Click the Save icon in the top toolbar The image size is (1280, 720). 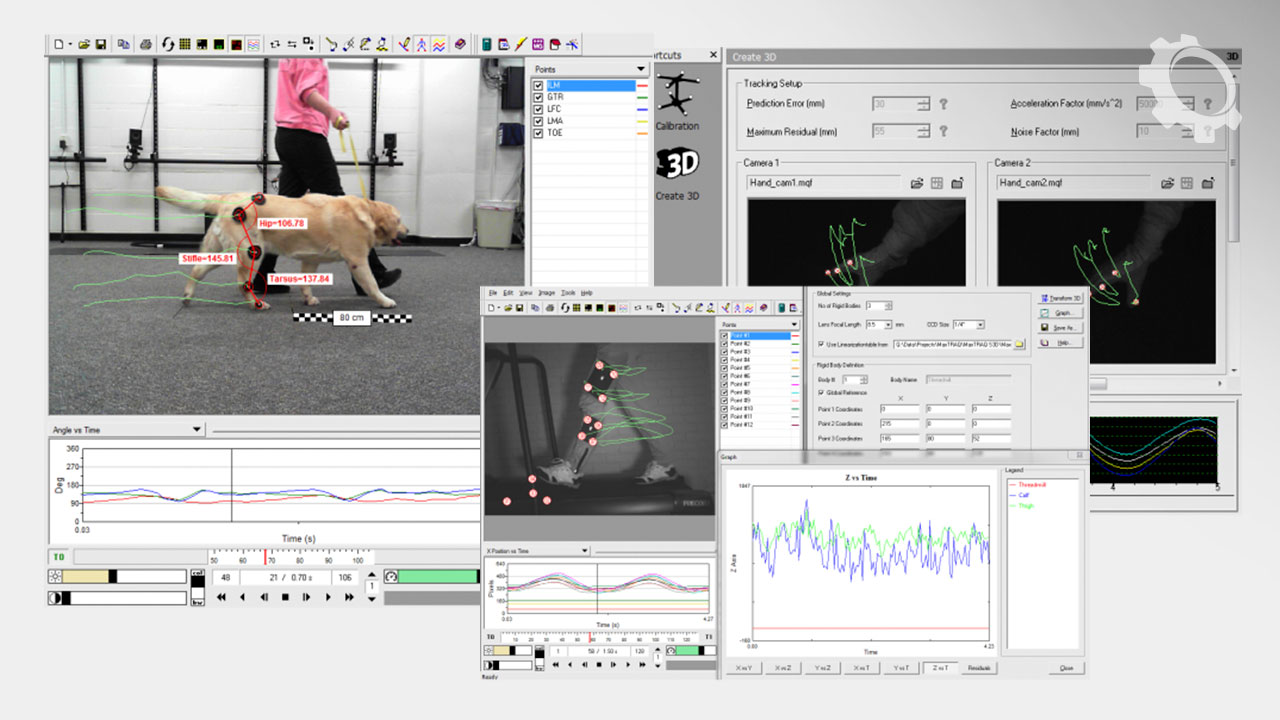(x=101, y=45)
